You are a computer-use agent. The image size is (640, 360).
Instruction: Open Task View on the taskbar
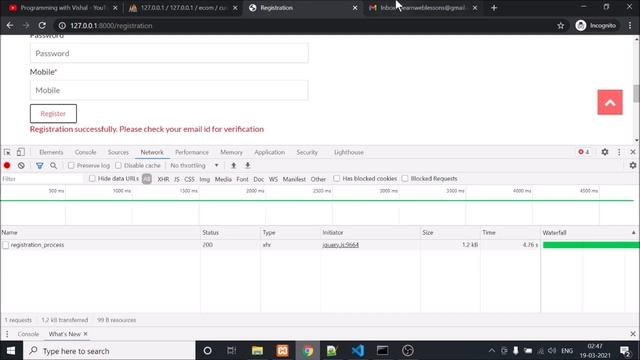tap(231, 351)
